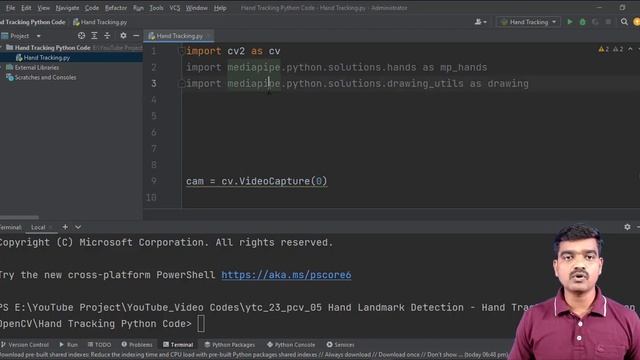Image resolution: width=640 pixels, height=360 pixels.
Task: Open the Project view selector dropdown
Action: coord(38,36)
